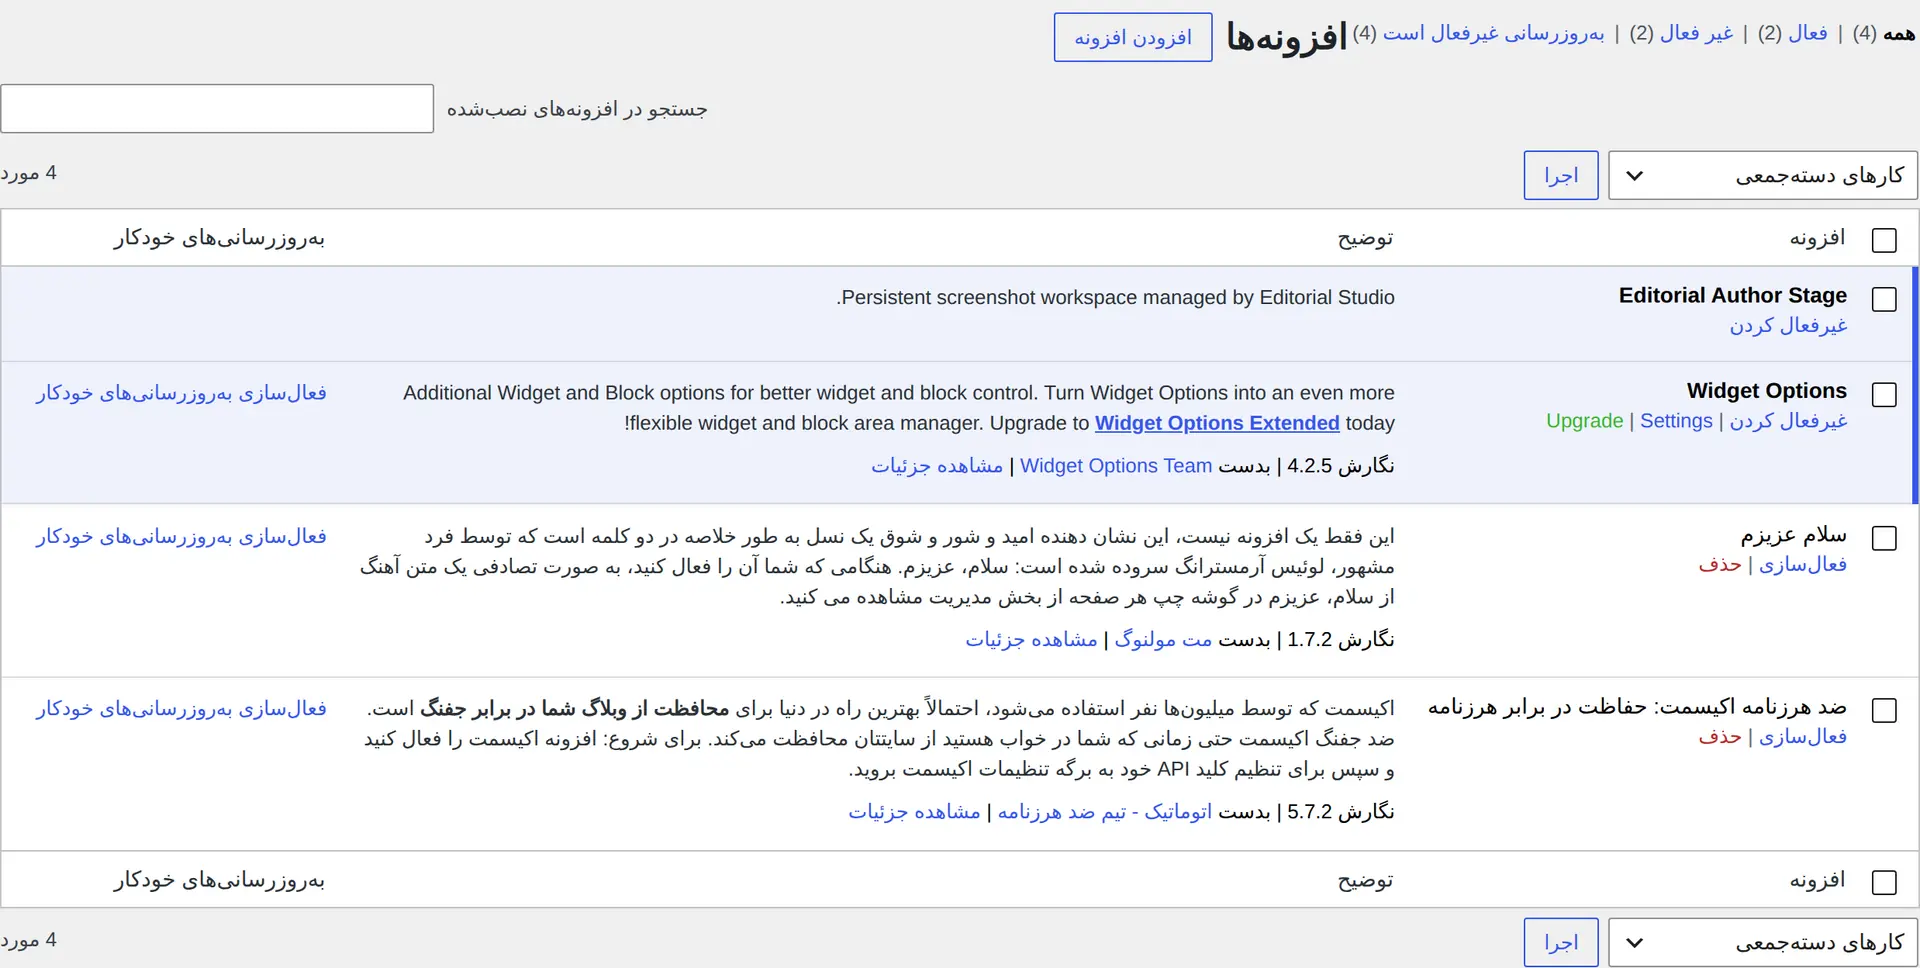The height and width of the screenshot is (968, 1920).
Task: View details for سلام عزیزم plugin
Action: (x=1031, y=640)
